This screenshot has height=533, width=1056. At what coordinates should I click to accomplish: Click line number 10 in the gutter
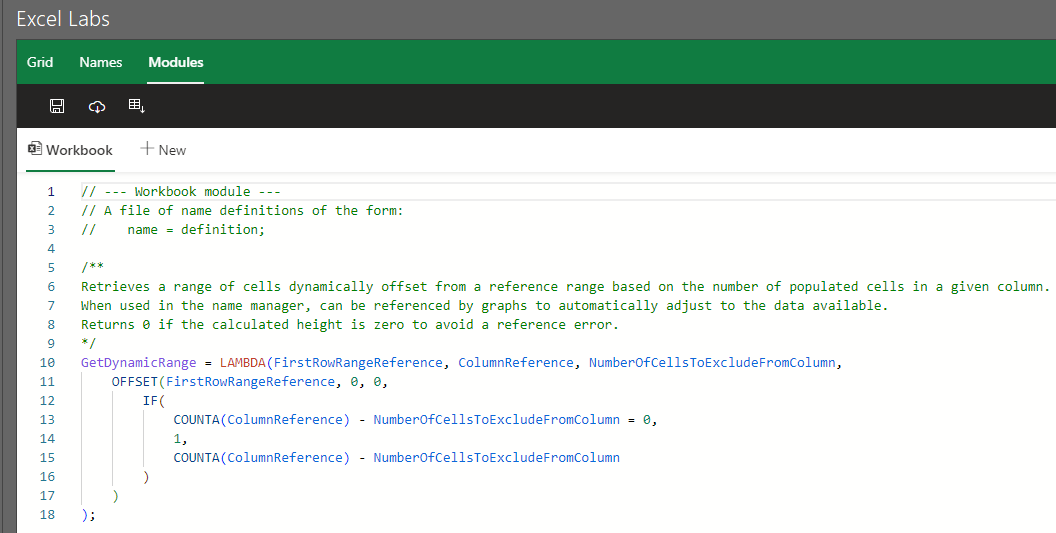tap(48, 362)
